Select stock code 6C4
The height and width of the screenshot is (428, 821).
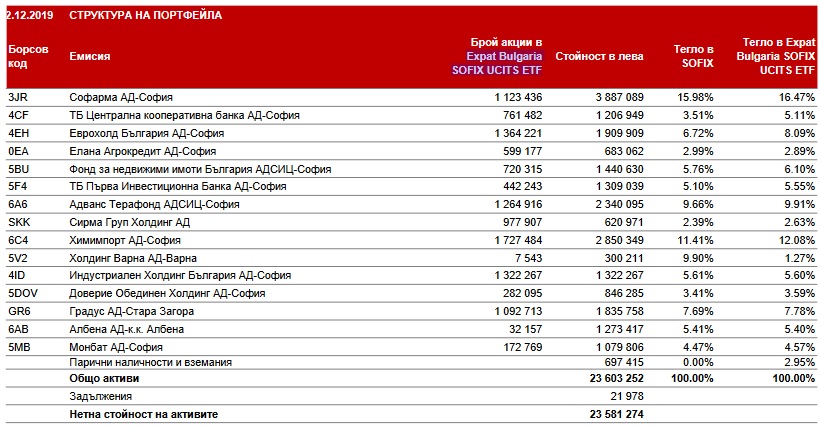point(19,240)
